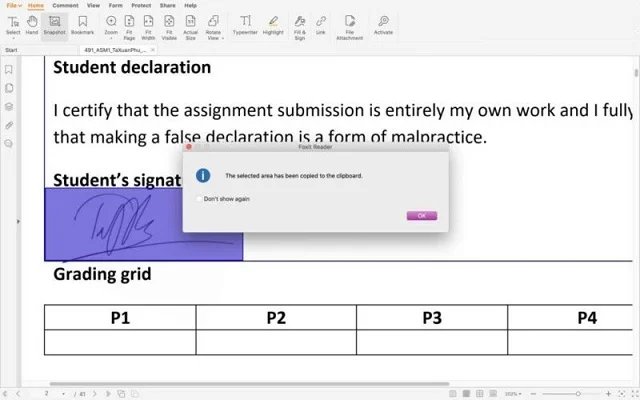Switch to the Share ribbon tab

point(167,5)
